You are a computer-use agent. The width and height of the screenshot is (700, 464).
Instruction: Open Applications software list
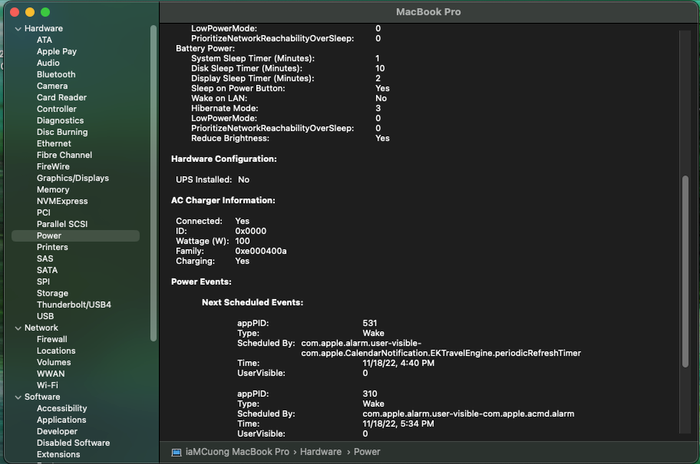[x=61, y=420]
